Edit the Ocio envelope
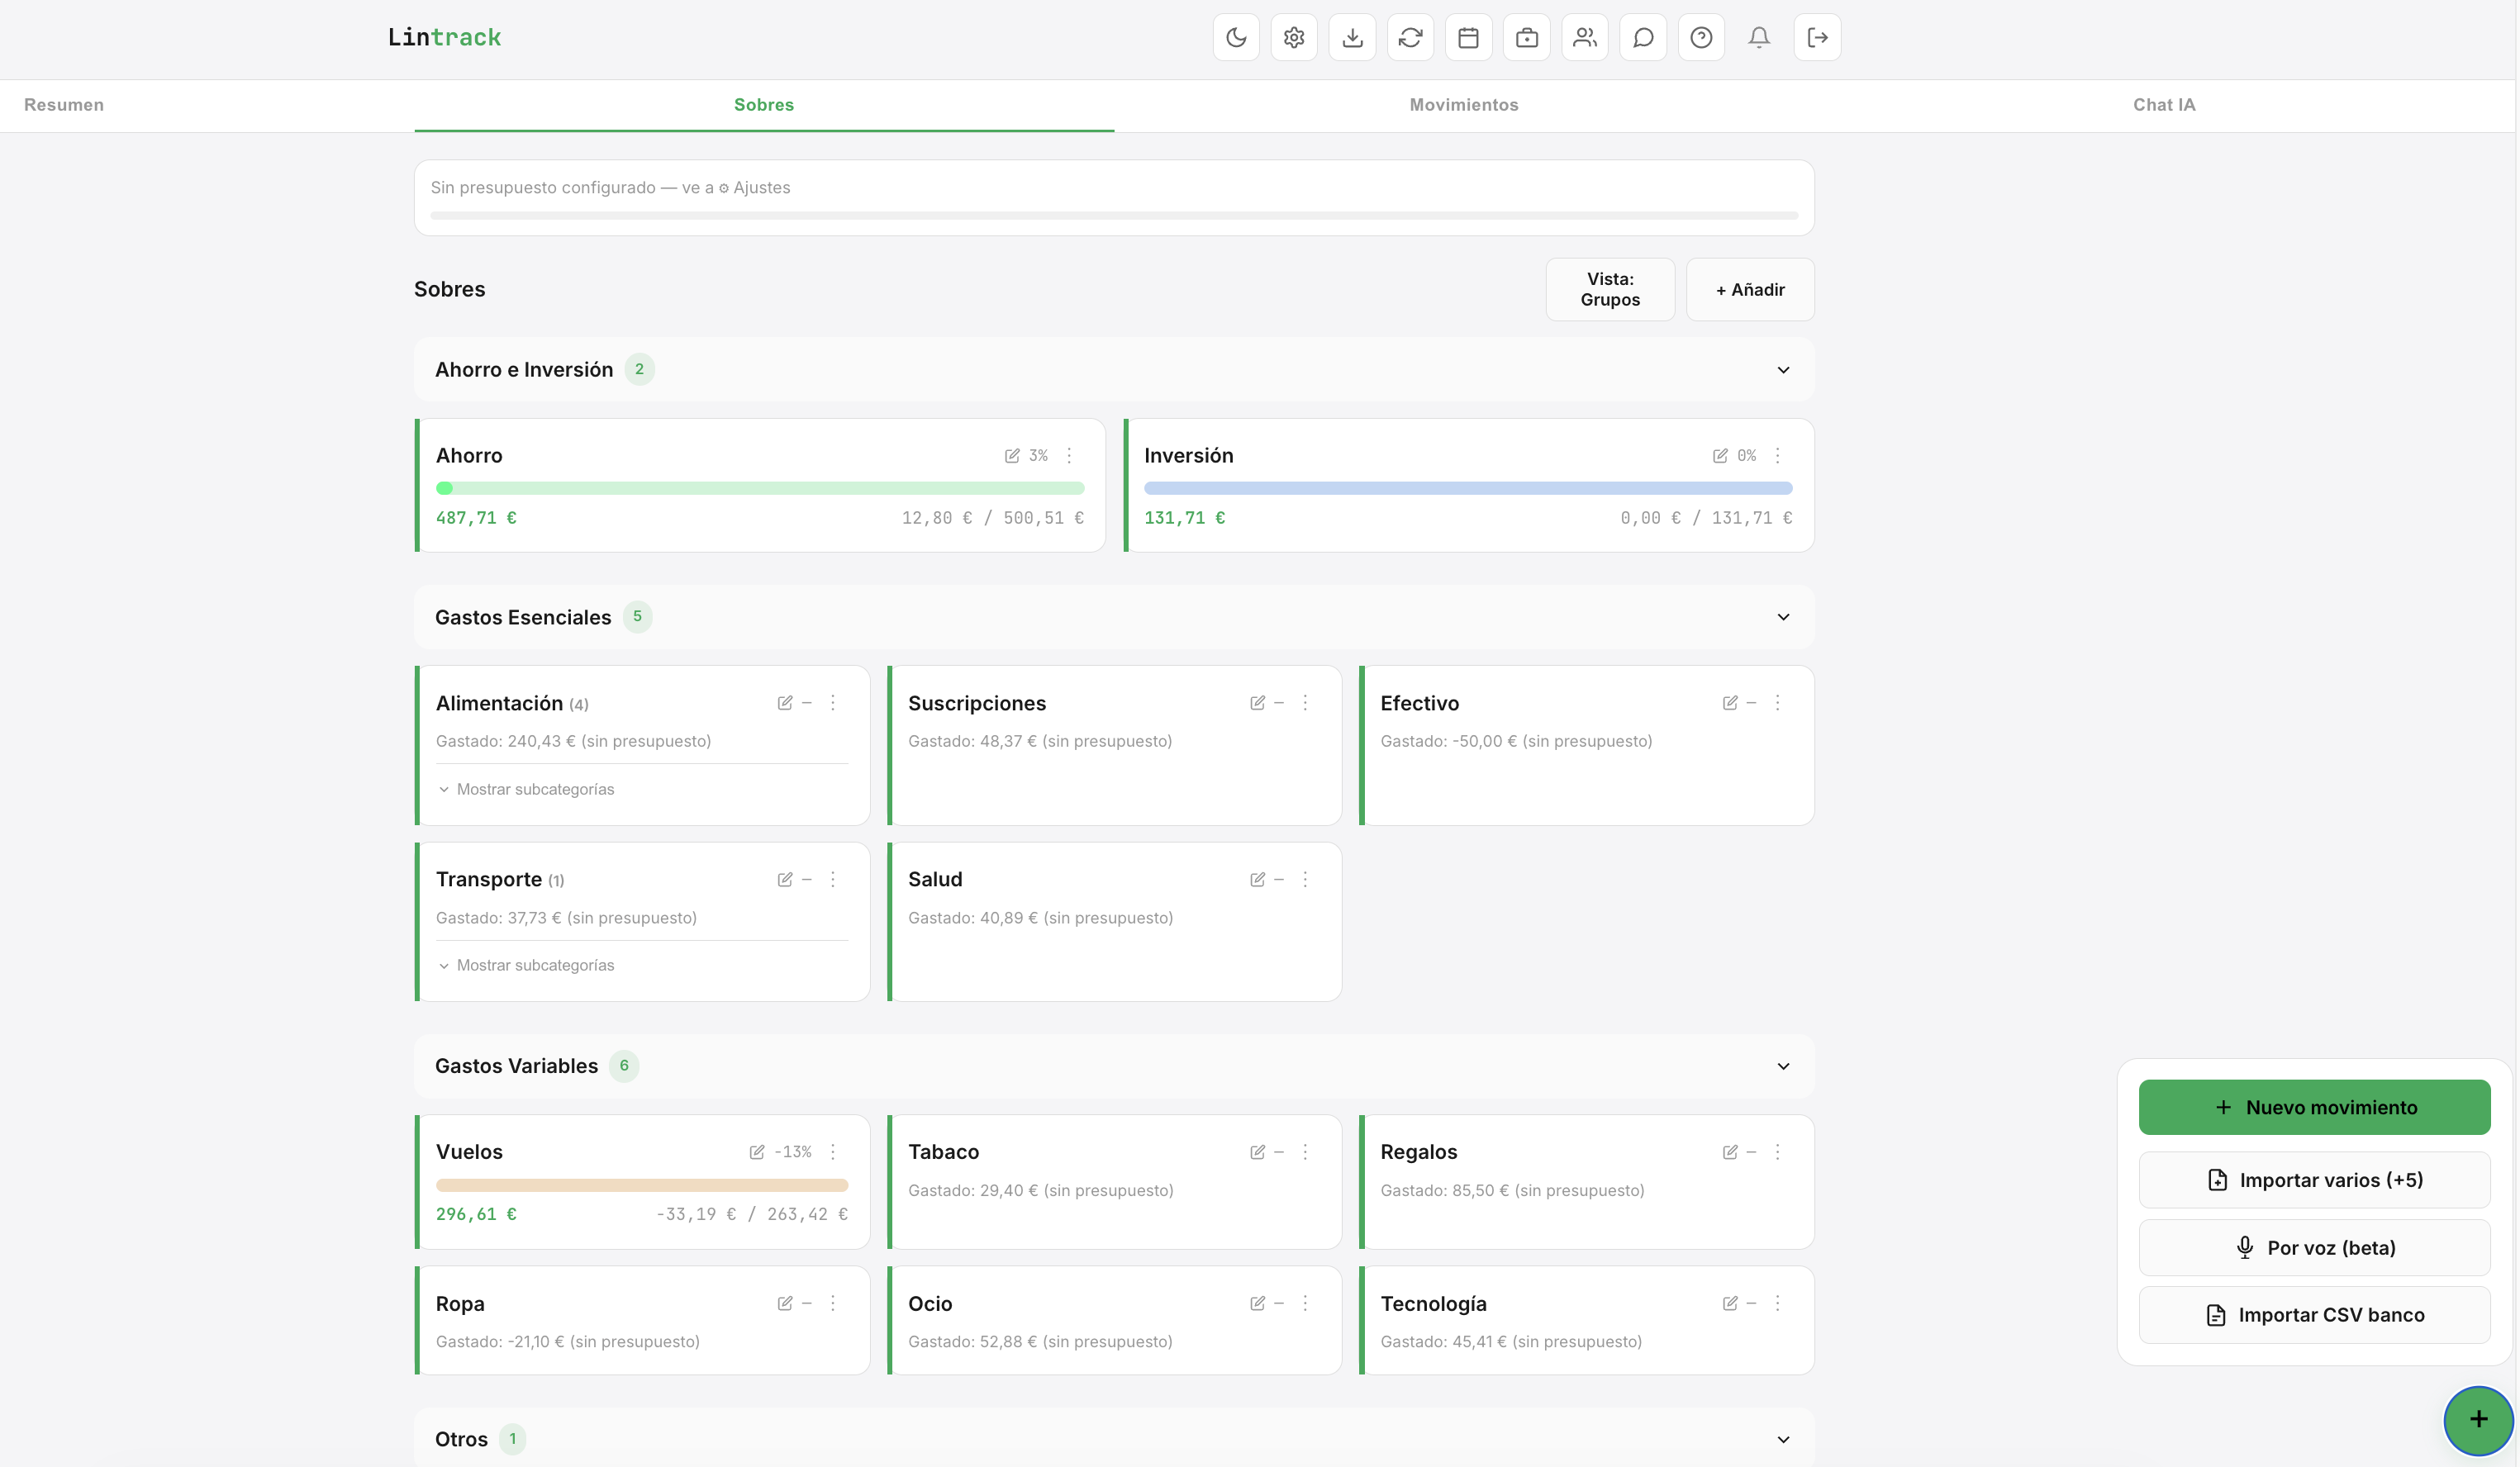This screenshot has height=1467, width=2520. click(x=1257, y=1304)
